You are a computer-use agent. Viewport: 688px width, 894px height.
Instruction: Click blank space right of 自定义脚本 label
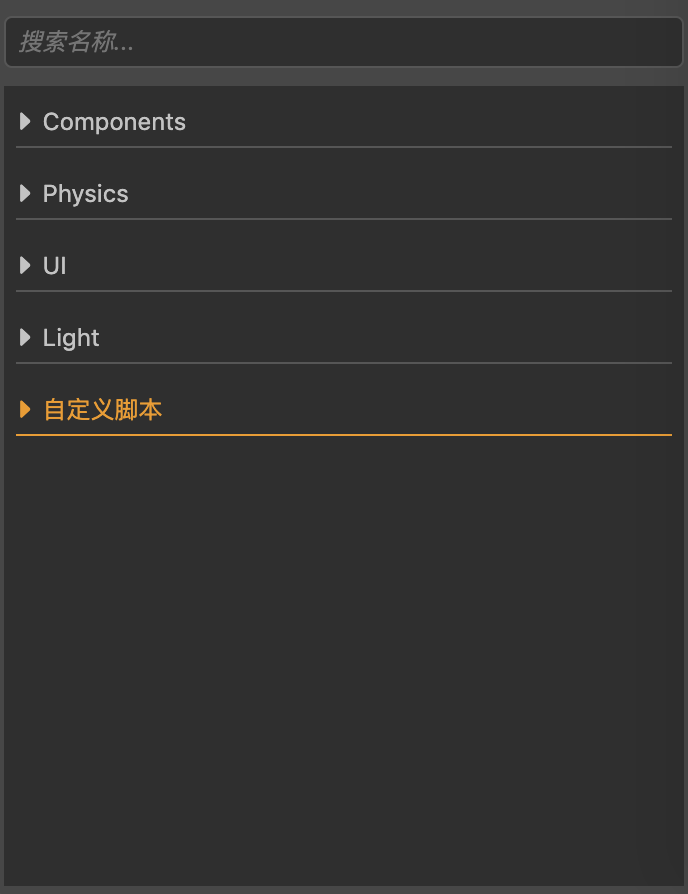click(x=420, y=410)
